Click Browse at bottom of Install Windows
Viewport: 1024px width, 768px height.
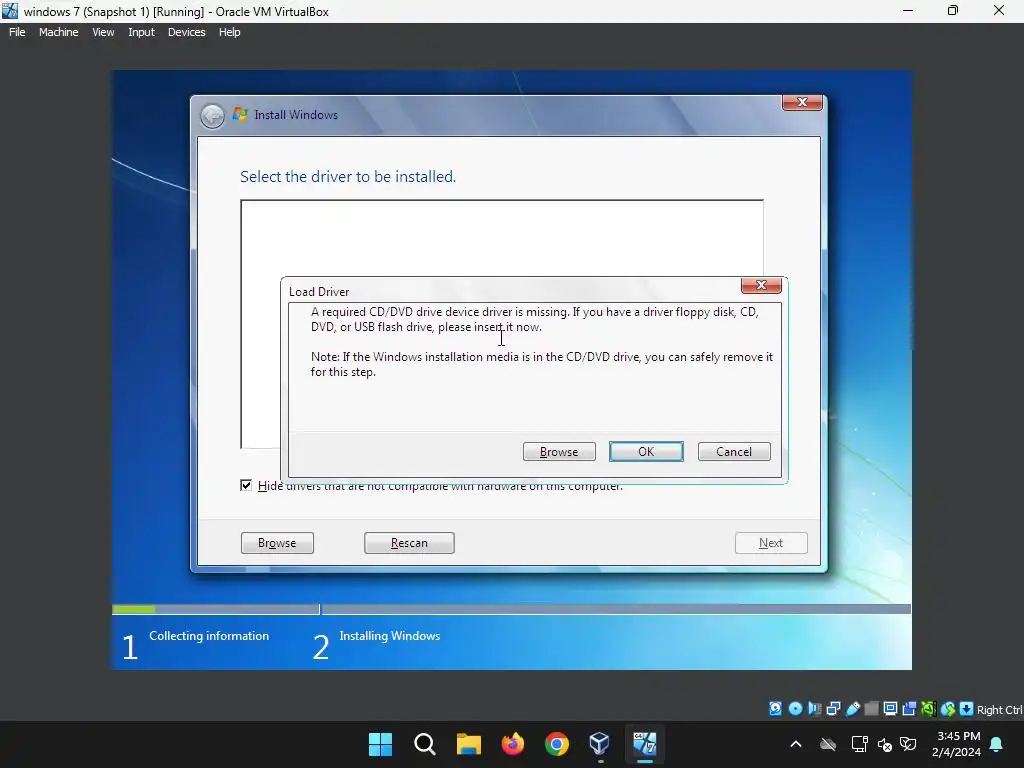click(277, 543)
